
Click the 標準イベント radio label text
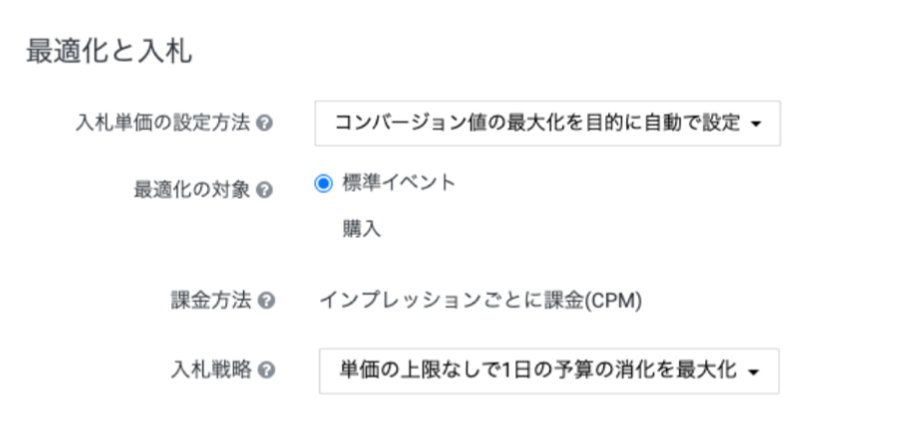point(399,183)
